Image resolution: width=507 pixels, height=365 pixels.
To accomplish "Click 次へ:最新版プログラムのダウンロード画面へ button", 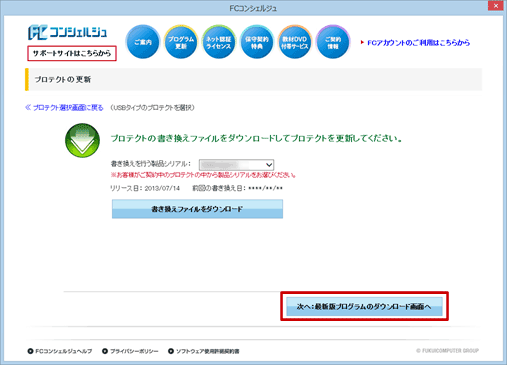I will pyautogui.click(x=364, y=306).
